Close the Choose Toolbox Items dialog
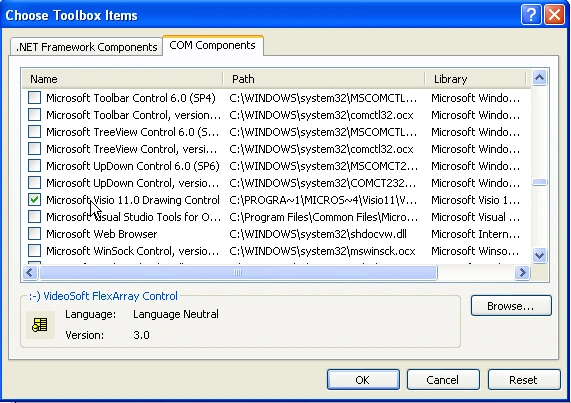Image resolution: width=571 pixels, height=403 pixels. [554, 15]
